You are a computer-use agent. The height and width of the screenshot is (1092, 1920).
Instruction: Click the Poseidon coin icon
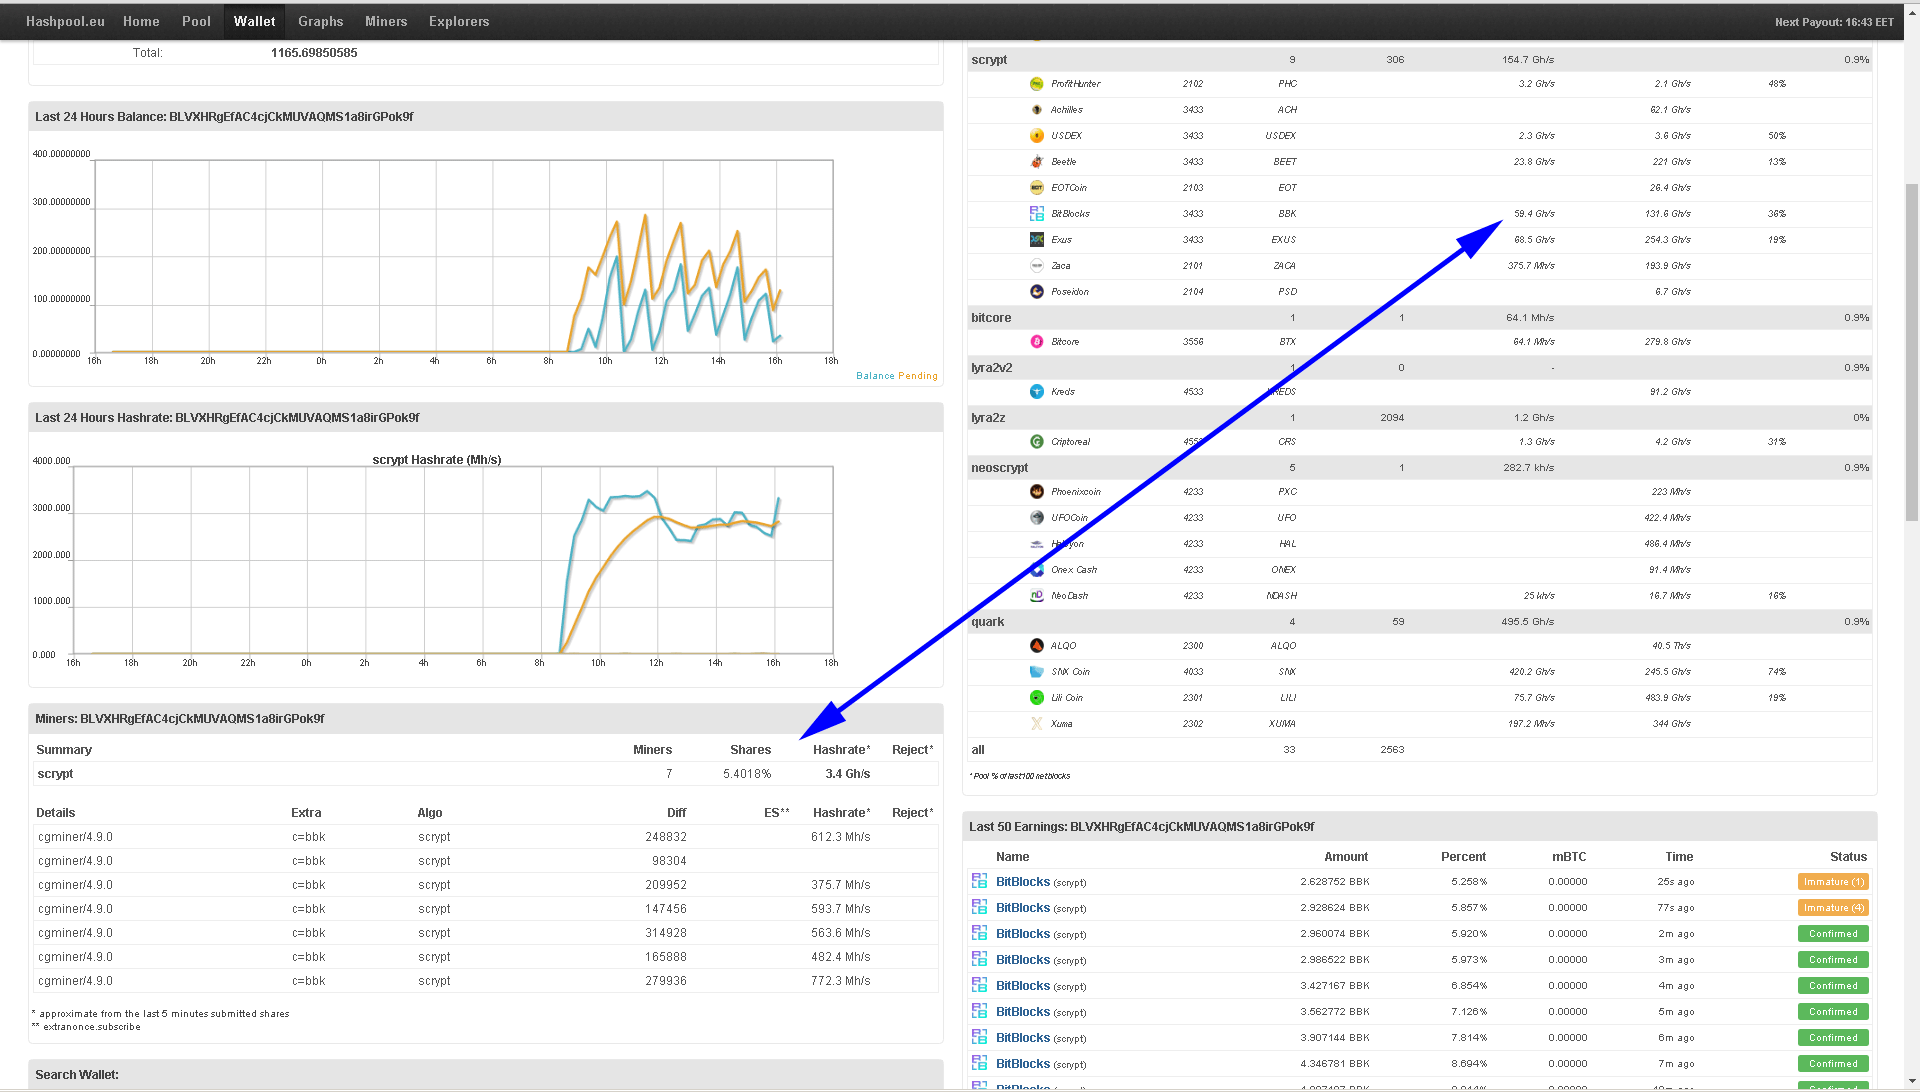click(1037, 292)
